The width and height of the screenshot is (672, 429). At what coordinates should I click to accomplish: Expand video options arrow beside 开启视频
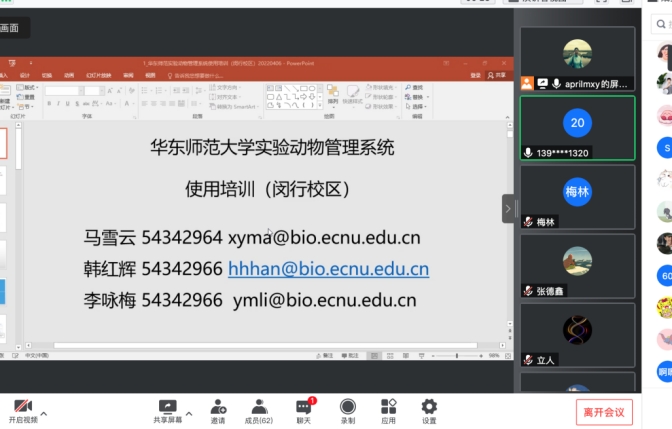[44, 414]
